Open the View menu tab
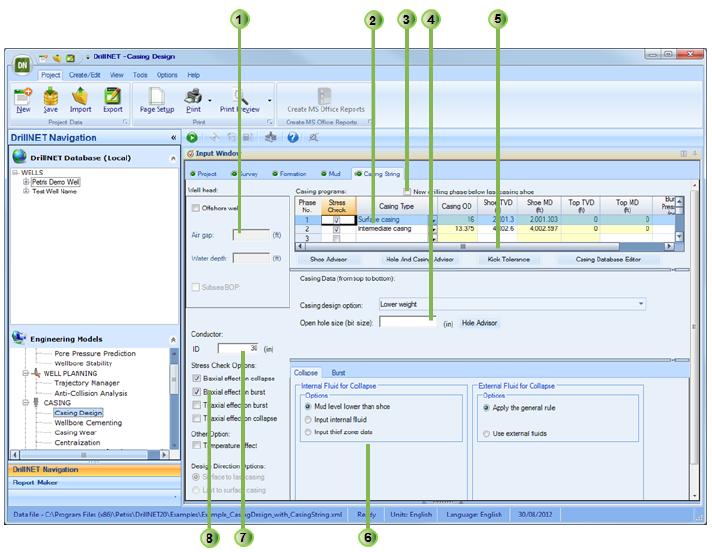 (117, 75)
